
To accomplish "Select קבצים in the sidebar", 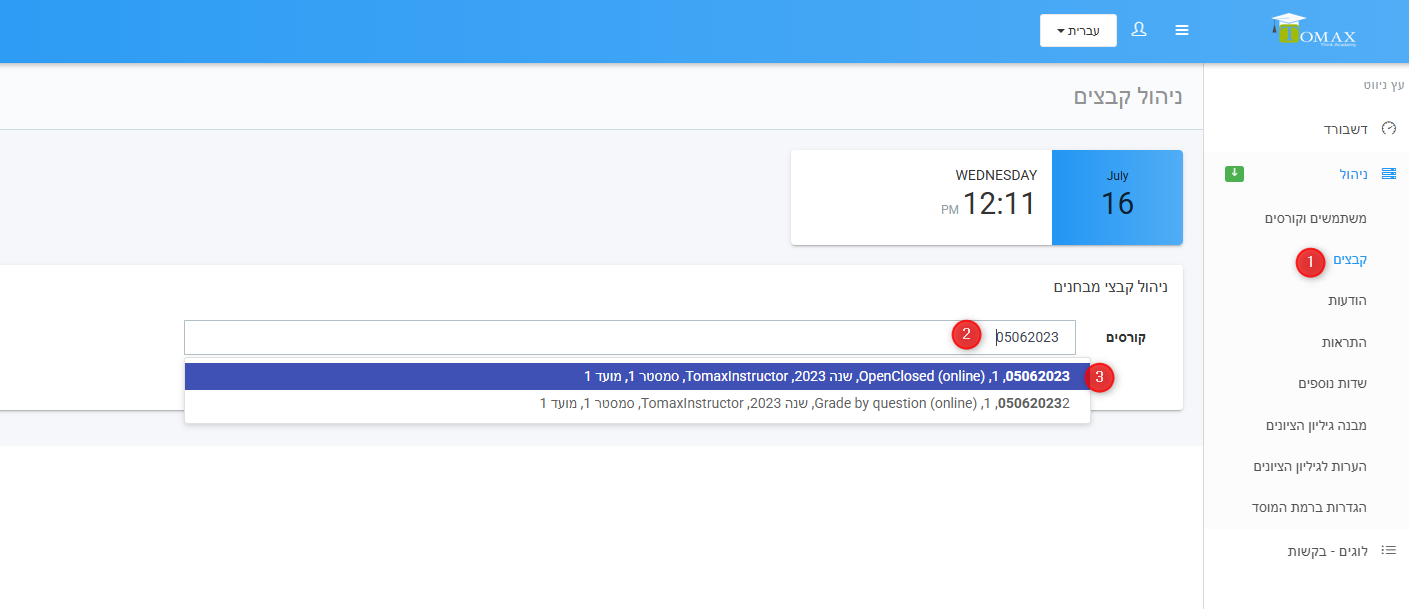I will (x=1350, y=260).
